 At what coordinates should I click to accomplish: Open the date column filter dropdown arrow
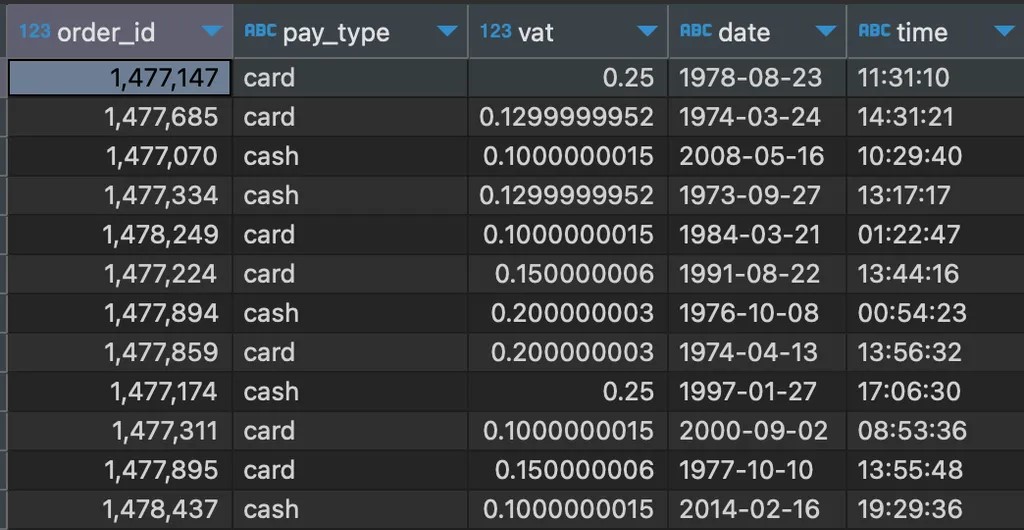(x=825, y=31)
